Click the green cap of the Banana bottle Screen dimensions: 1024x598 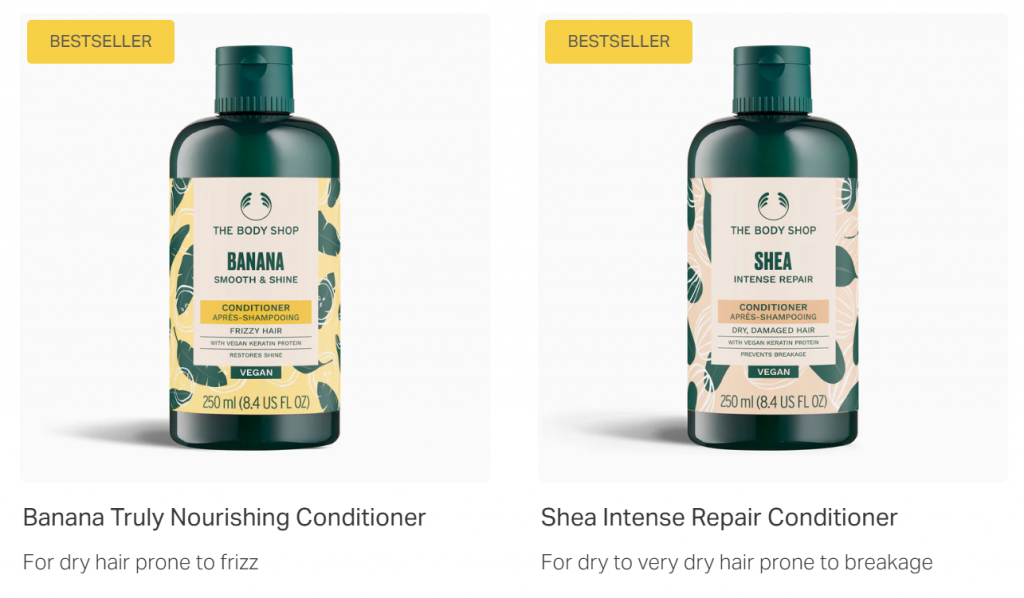coord(254,80)
